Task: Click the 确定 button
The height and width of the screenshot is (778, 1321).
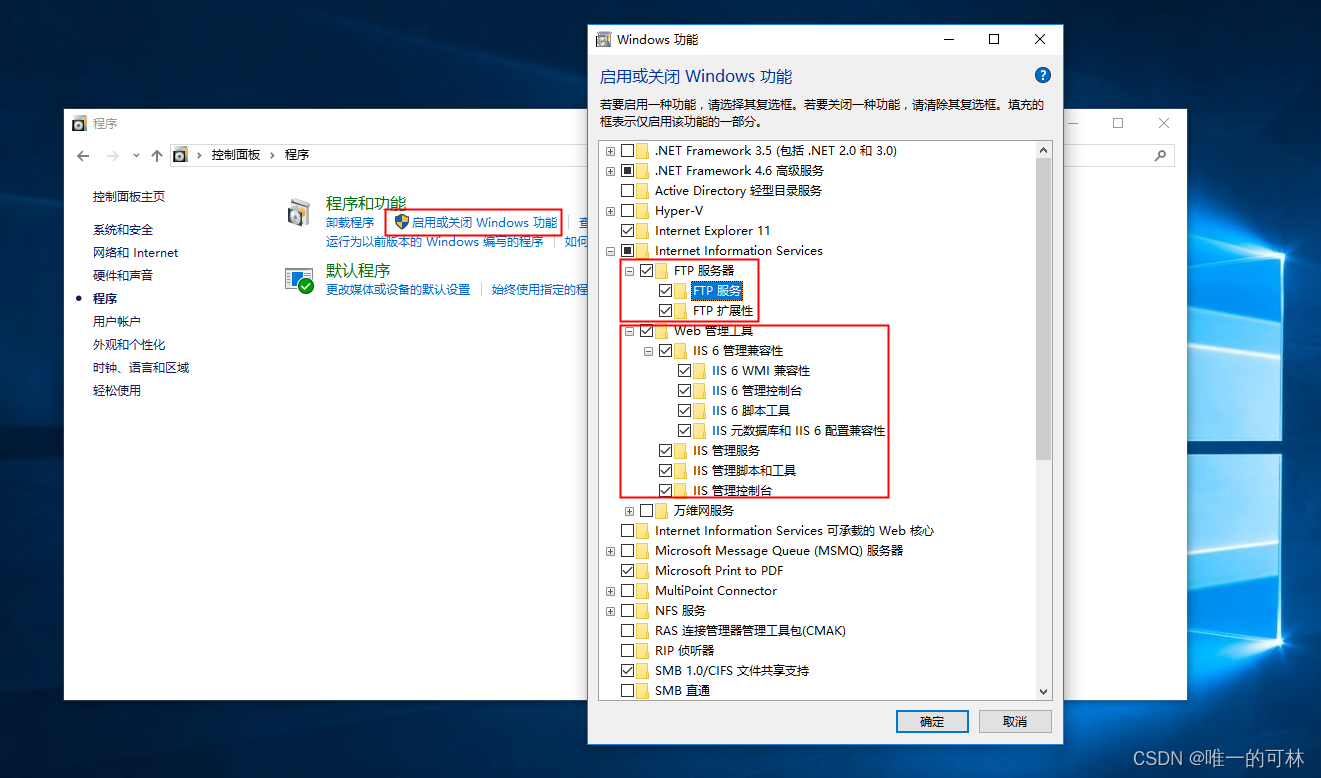Action: tap(932, 721)
